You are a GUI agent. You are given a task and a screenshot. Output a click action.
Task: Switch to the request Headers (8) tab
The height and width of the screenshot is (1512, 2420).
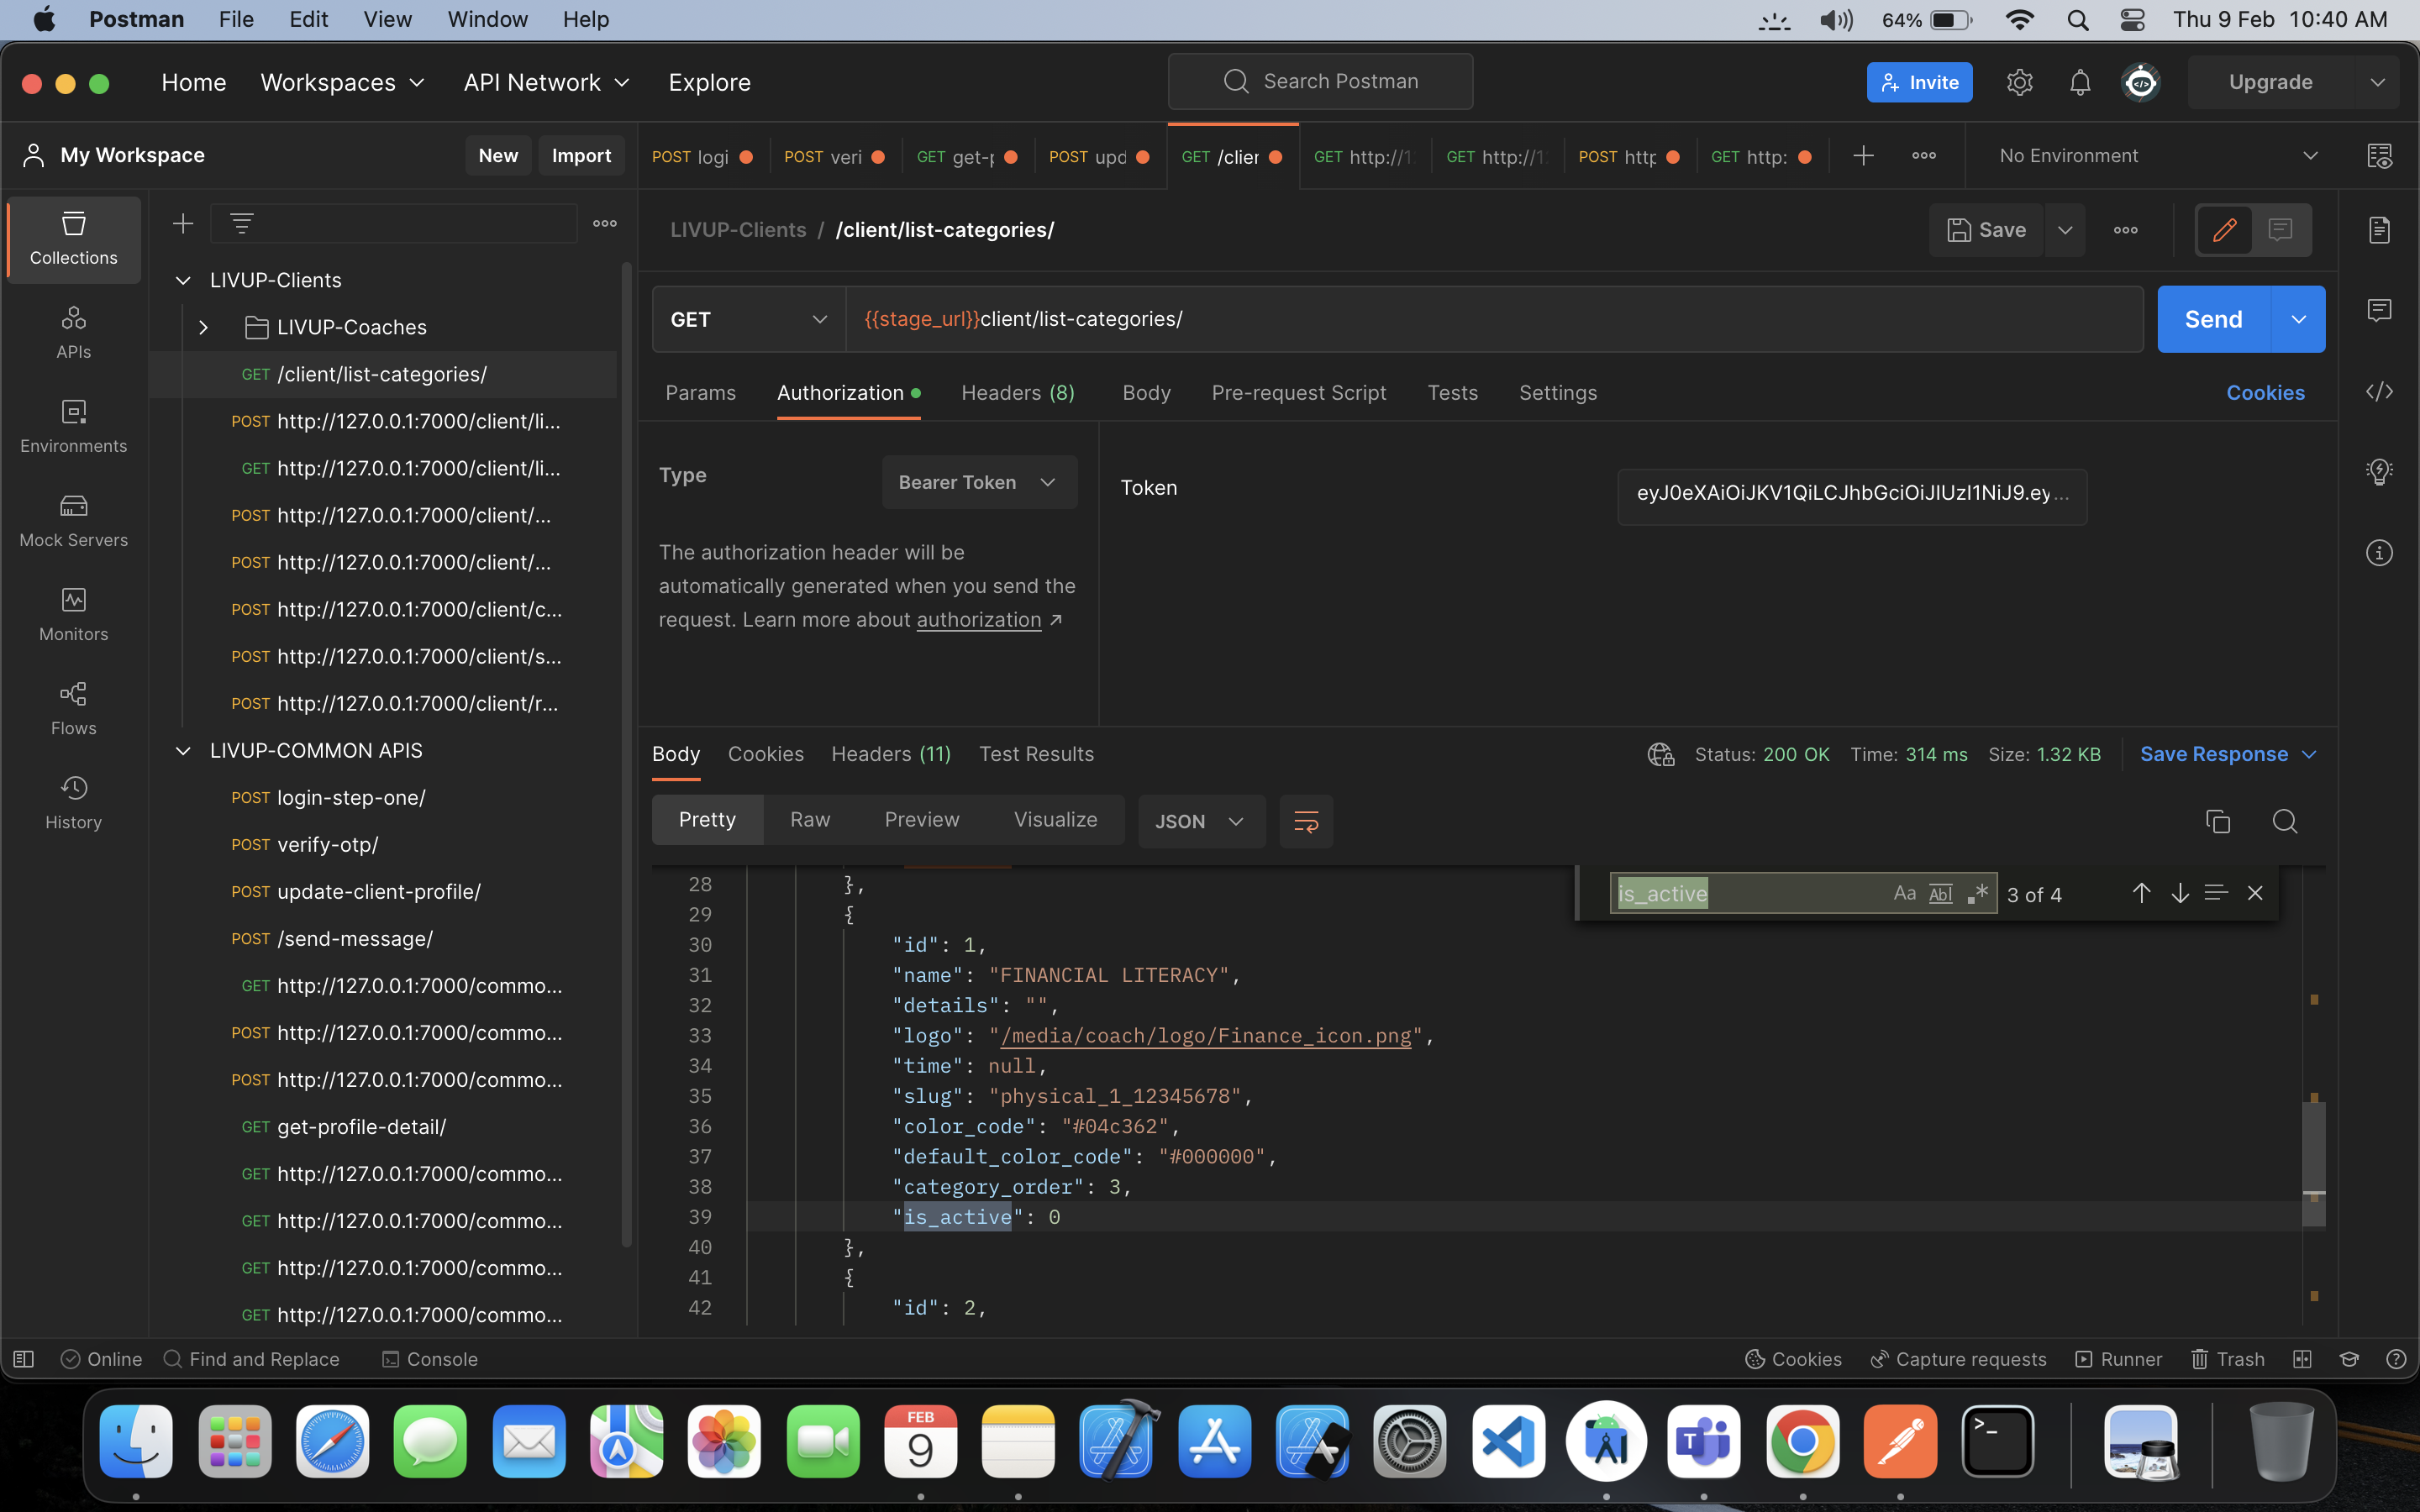point(1018,393)
